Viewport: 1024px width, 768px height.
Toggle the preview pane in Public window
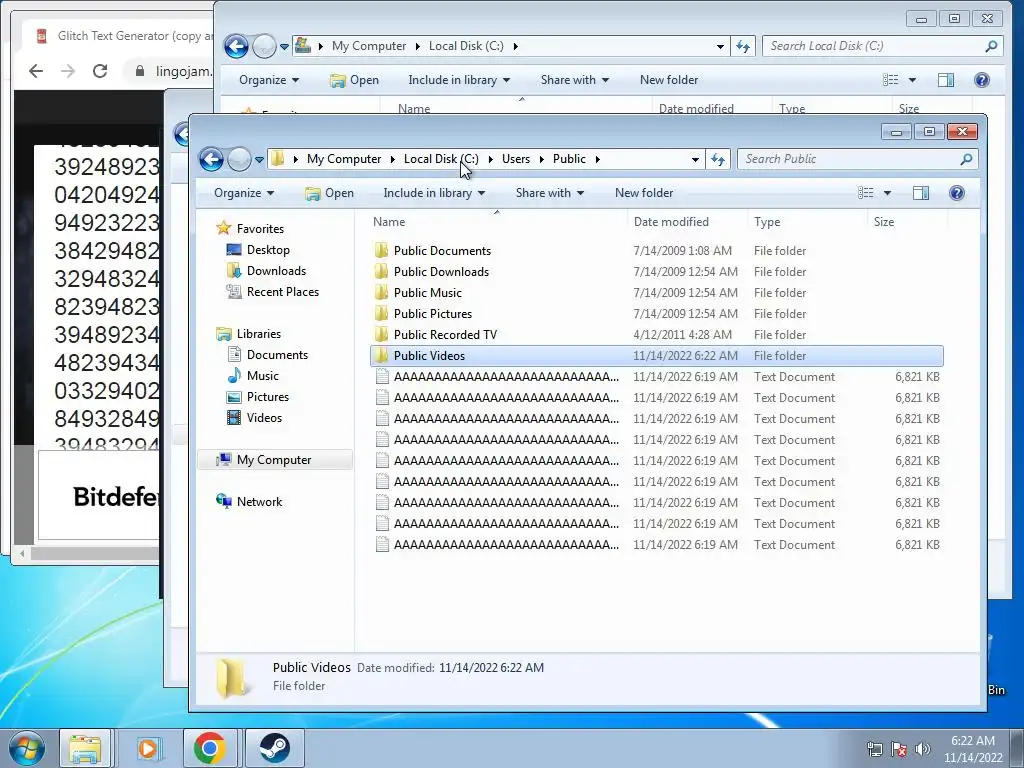click(x=921, y=193)
